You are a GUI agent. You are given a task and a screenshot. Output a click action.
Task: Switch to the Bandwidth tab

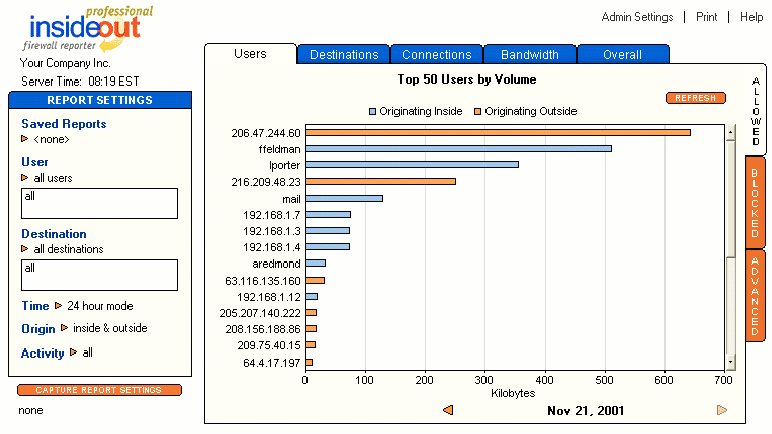[530, 55]
